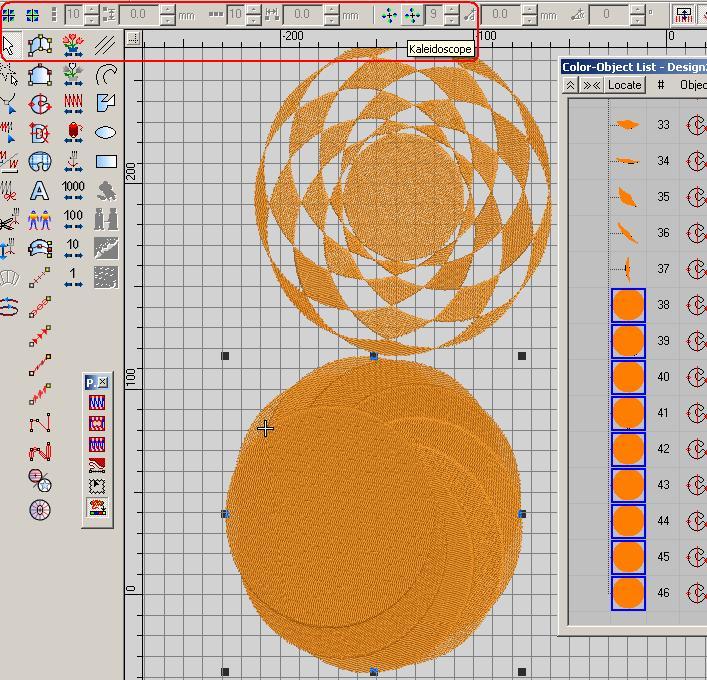The width and height of the screenshot is (707, 680).
Task: Click the red zigzag travel by segment icon
Action: click(x=73, y=104)
